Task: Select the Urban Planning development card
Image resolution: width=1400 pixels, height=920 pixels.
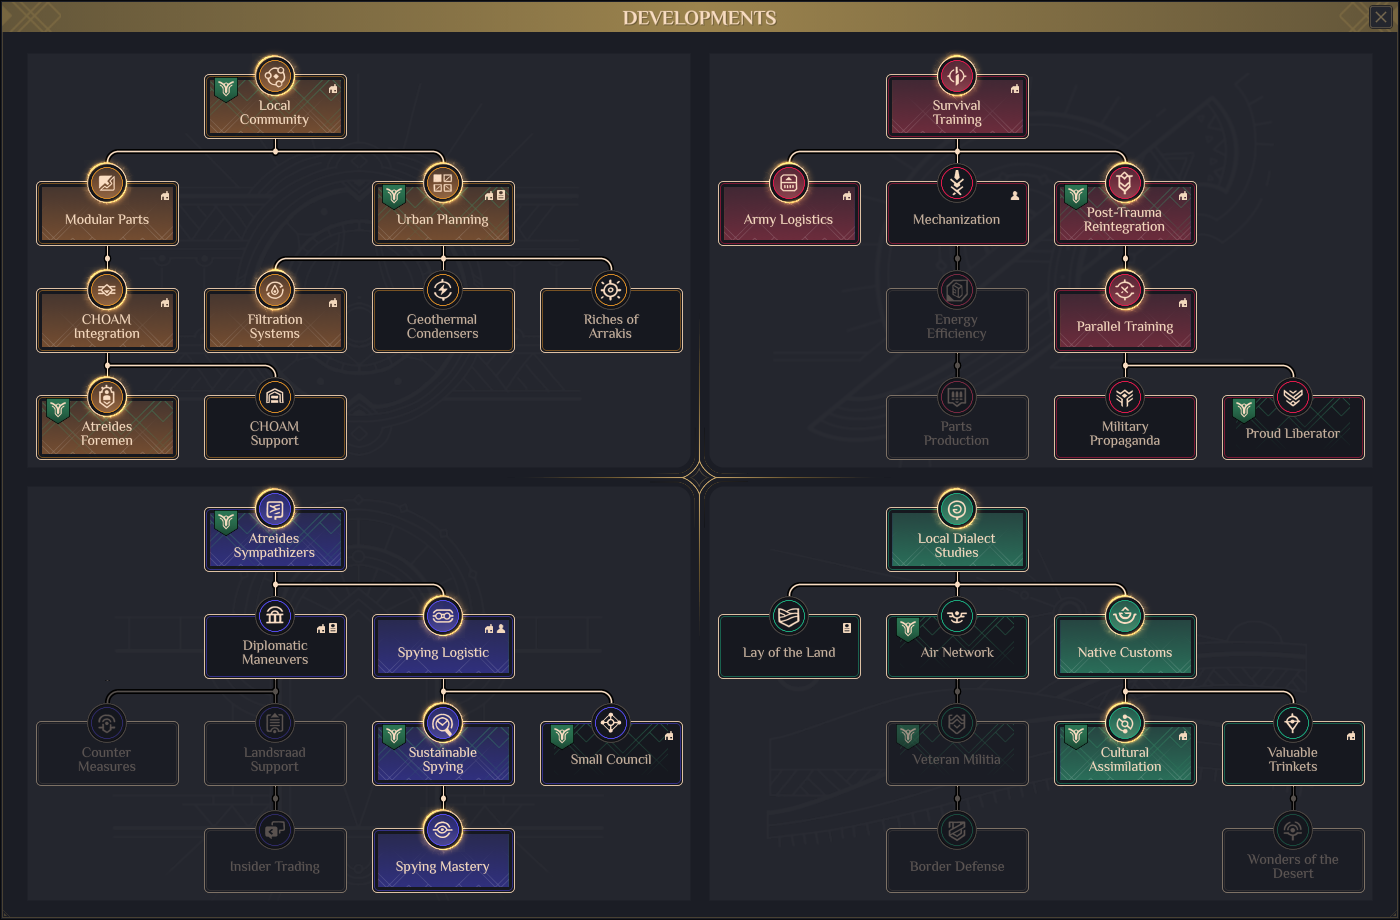Action: (443, 213)
